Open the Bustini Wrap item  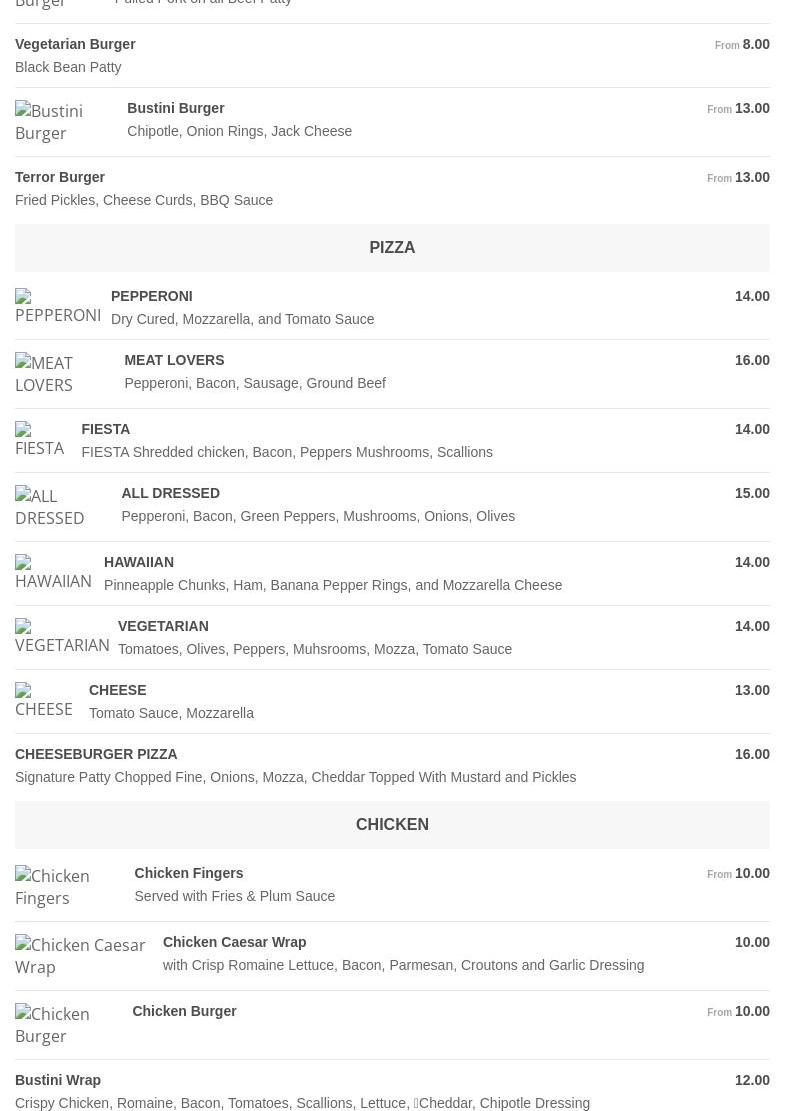click(58, 1081)
